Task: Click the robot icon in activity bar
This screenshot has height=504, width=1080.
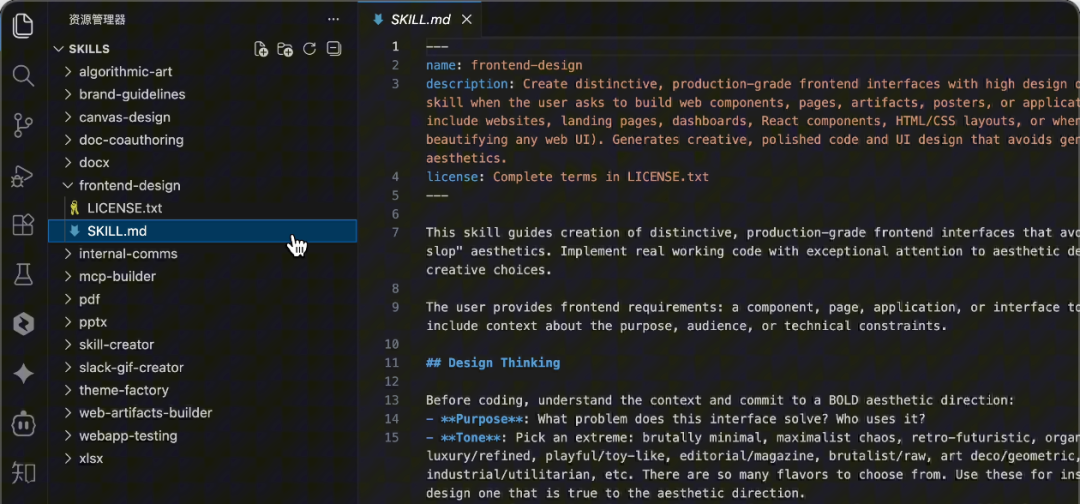Action: tap(23, 423)
